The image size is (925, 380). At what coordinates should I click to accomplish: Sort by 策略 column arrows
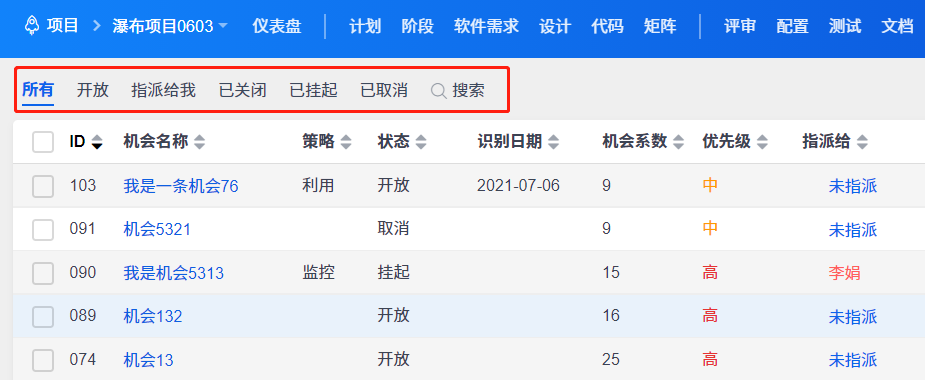(x=346, y=142)
